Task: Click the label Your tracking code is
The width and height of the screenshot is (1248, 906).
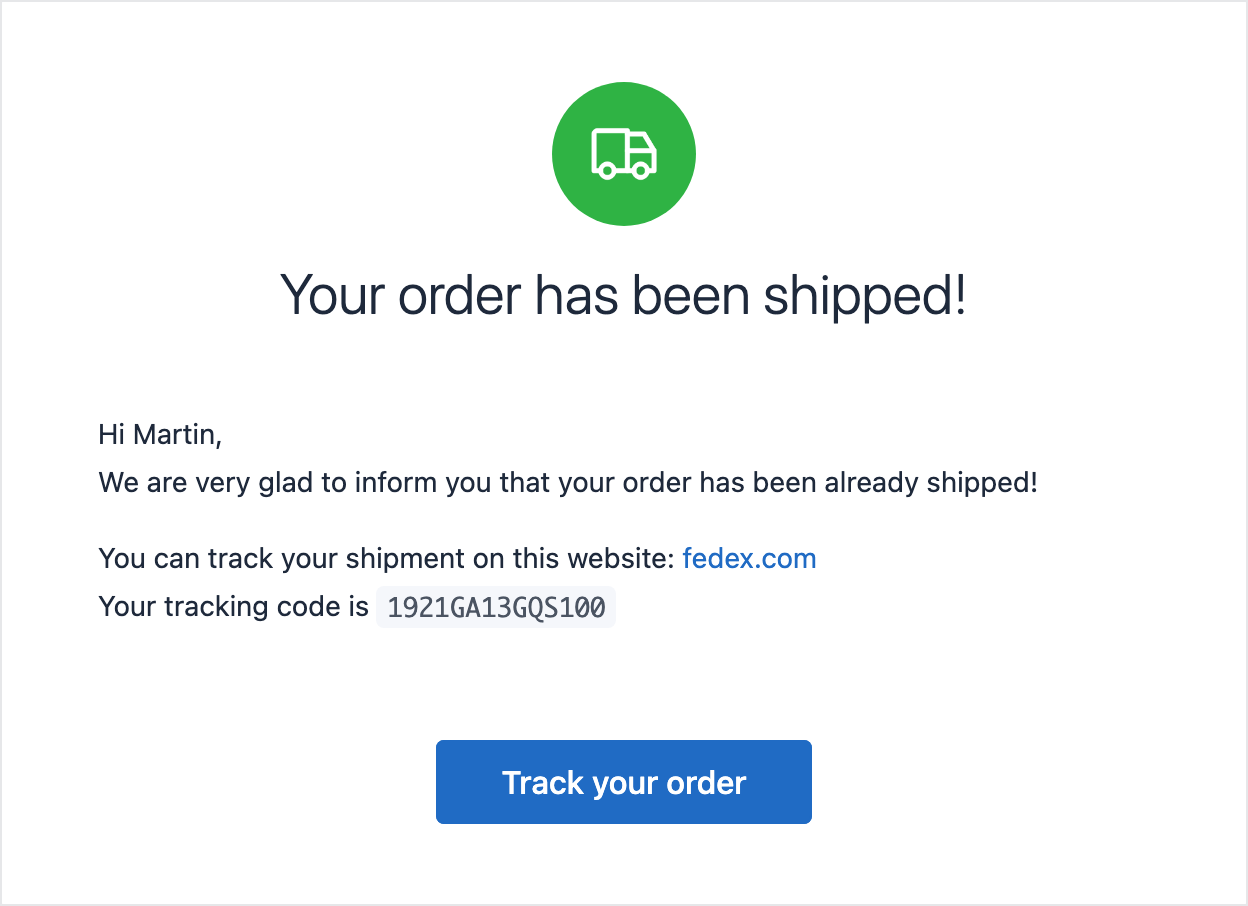Action: coord(232,606)
